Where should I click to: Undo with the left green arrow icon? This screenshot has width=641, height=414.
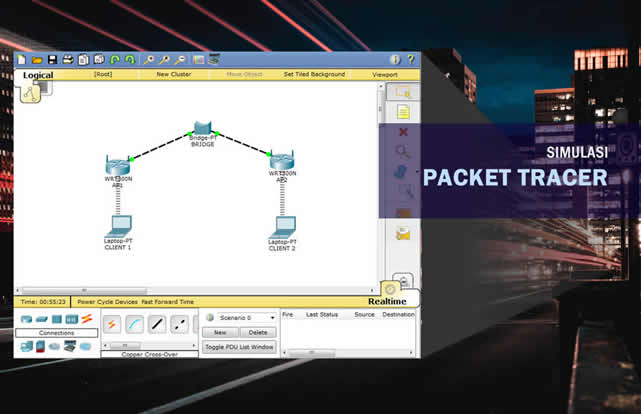click(115, 60)
